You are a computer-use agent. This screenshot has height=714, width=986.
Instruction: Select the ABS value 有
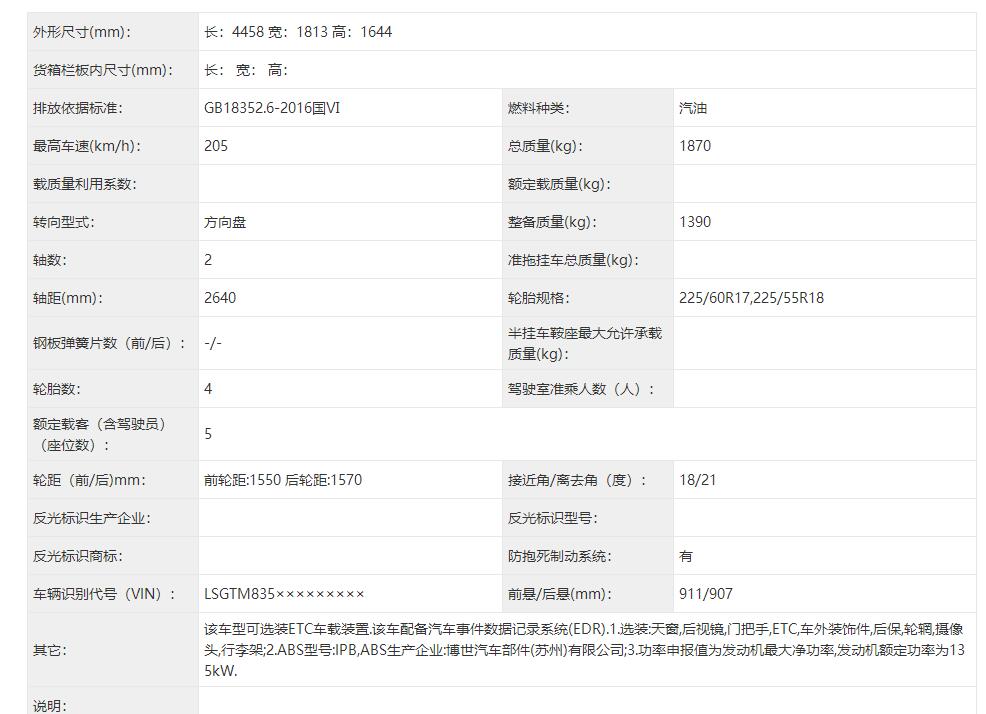[686, 556]
